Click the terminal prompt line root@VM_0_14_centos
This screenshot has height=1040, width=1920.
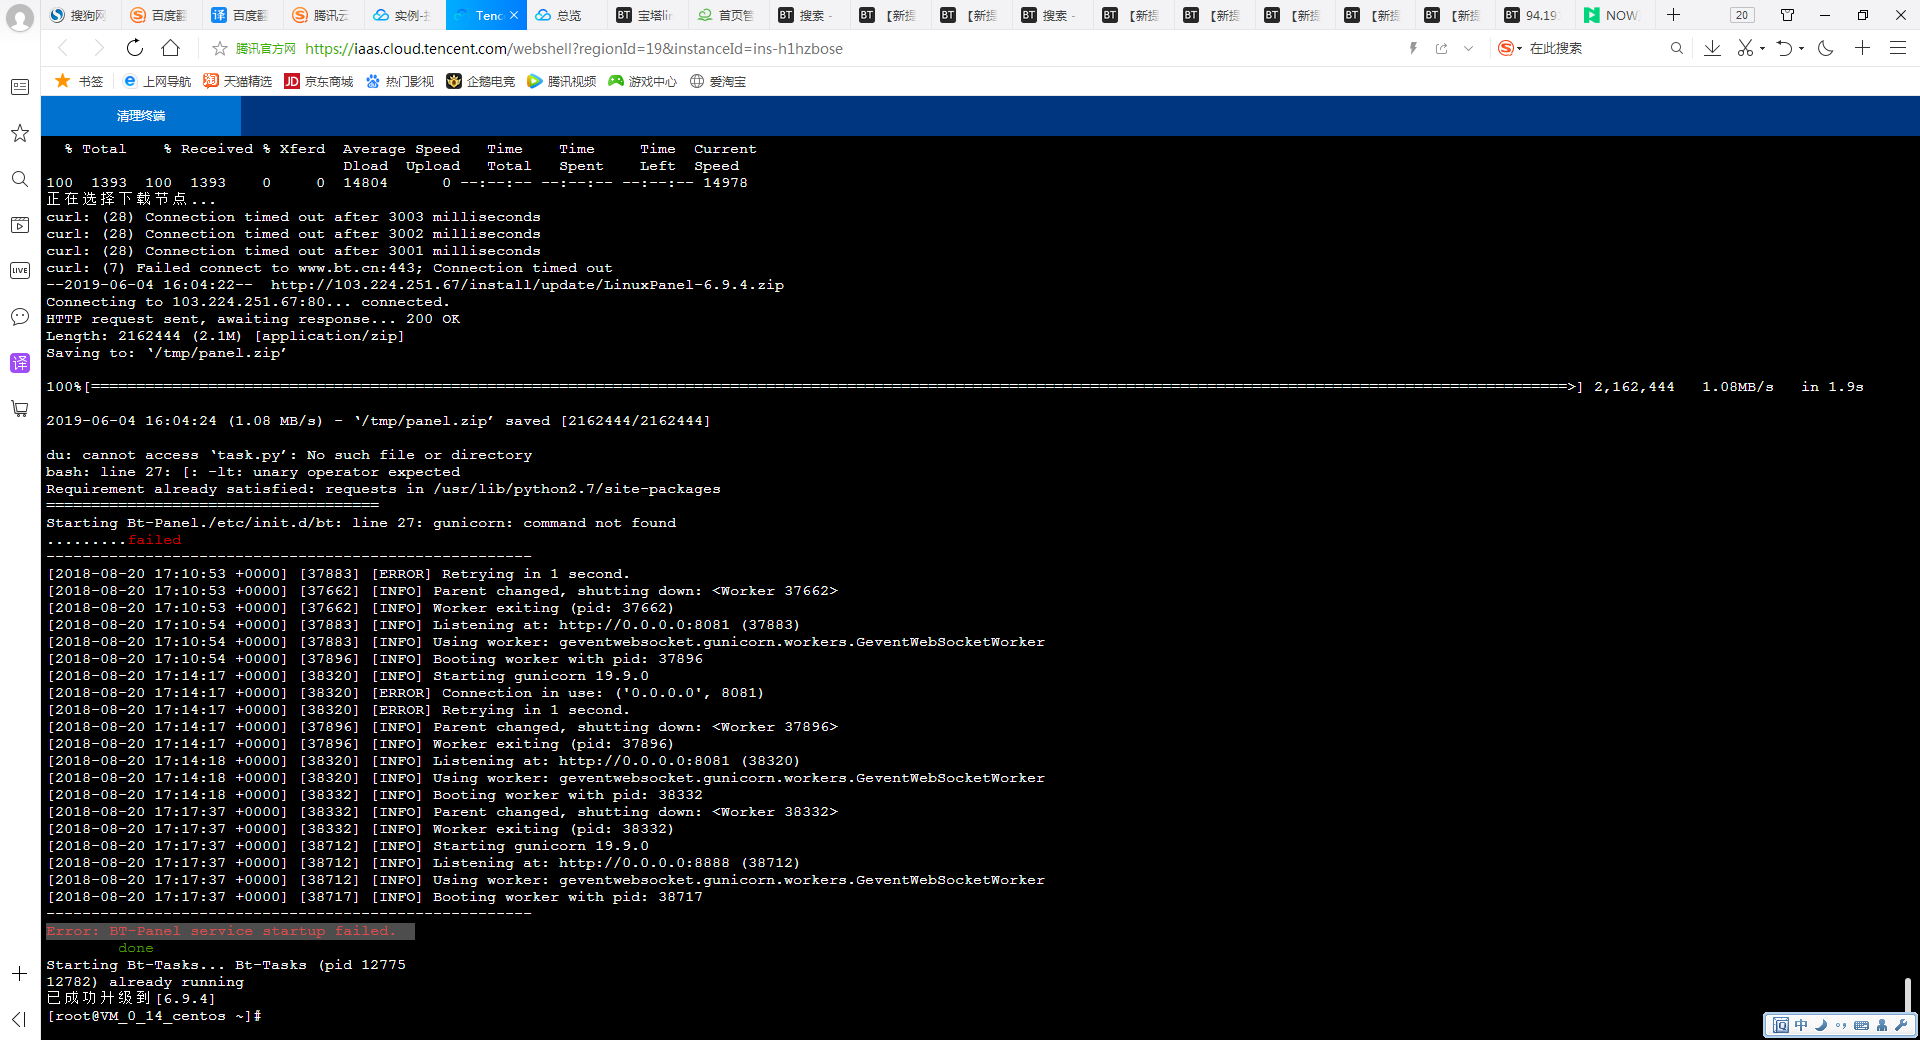pos(154,1016)
